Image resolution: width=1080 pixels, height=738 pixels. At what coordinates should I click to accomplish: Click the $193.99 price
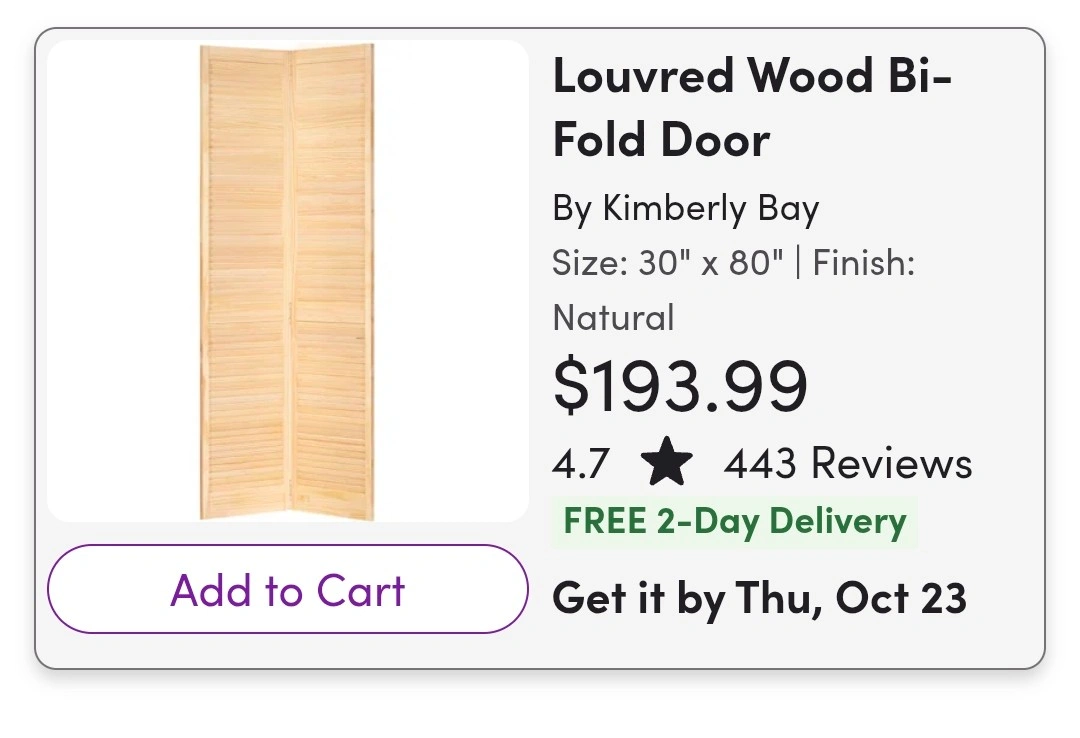click(x=680, y=387)
